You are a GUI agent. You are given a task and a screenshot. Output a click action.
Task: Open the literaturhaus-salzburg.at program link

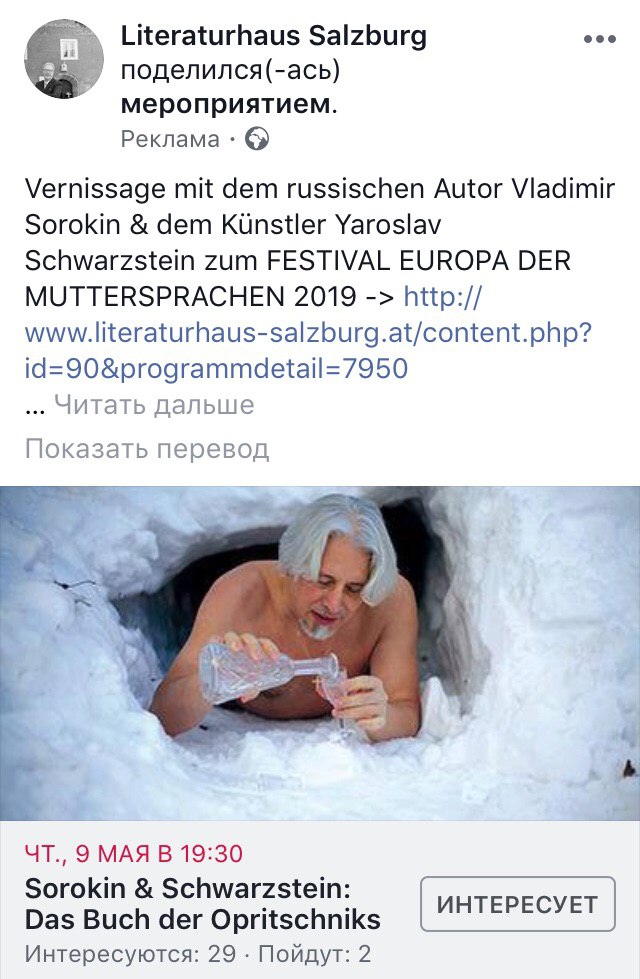(x=308, y=332)
